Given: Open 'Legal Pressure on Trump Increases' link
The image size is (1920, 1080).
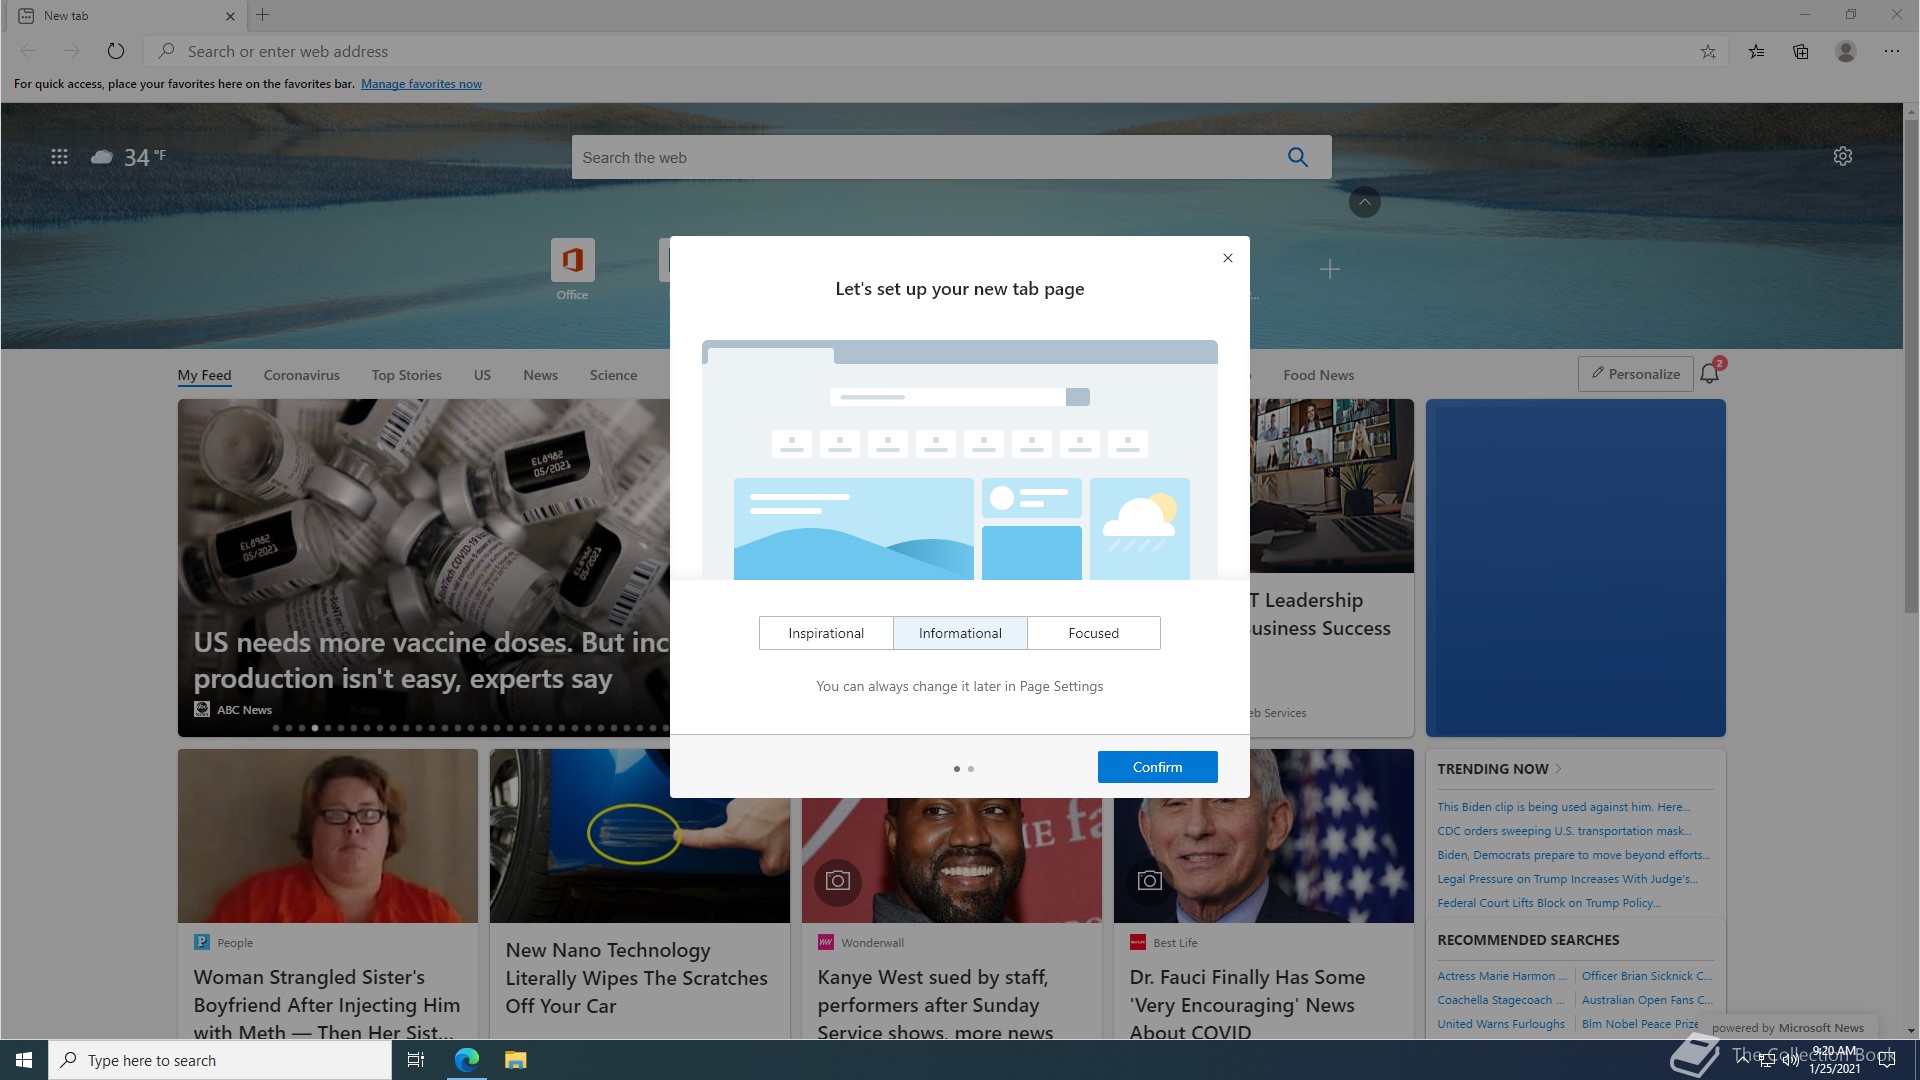Looking at the screenshot, I should pos(1567,879).
